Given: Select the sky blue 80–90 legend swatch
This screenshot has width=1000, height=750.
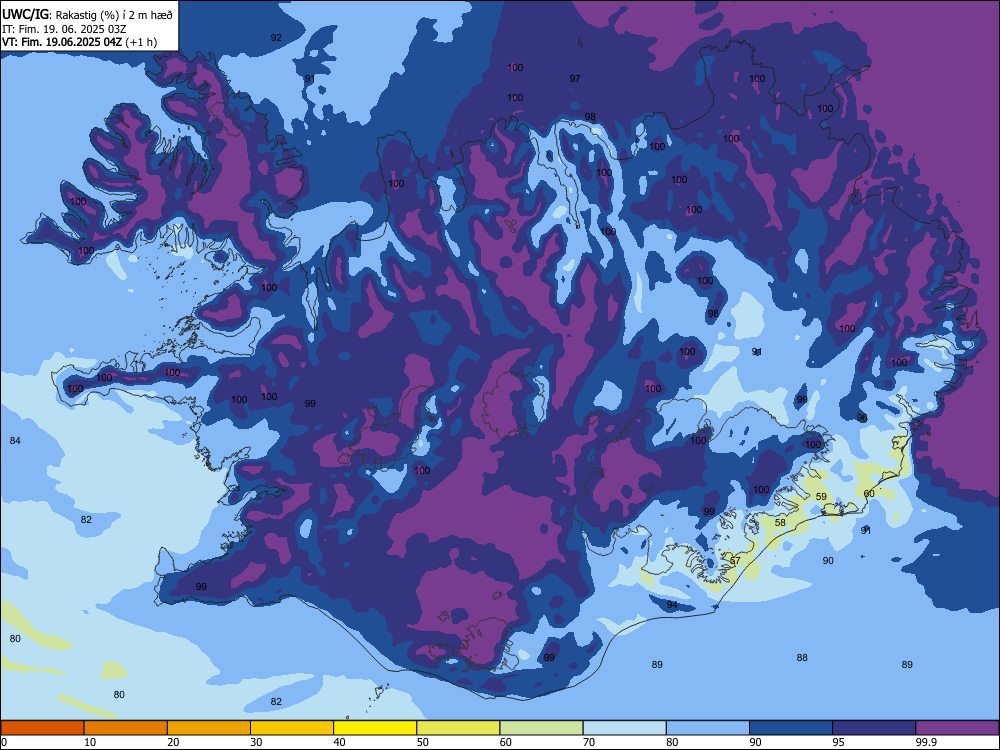Looking at the screenshot, I should pyautogui.click(x=708, y=728).
